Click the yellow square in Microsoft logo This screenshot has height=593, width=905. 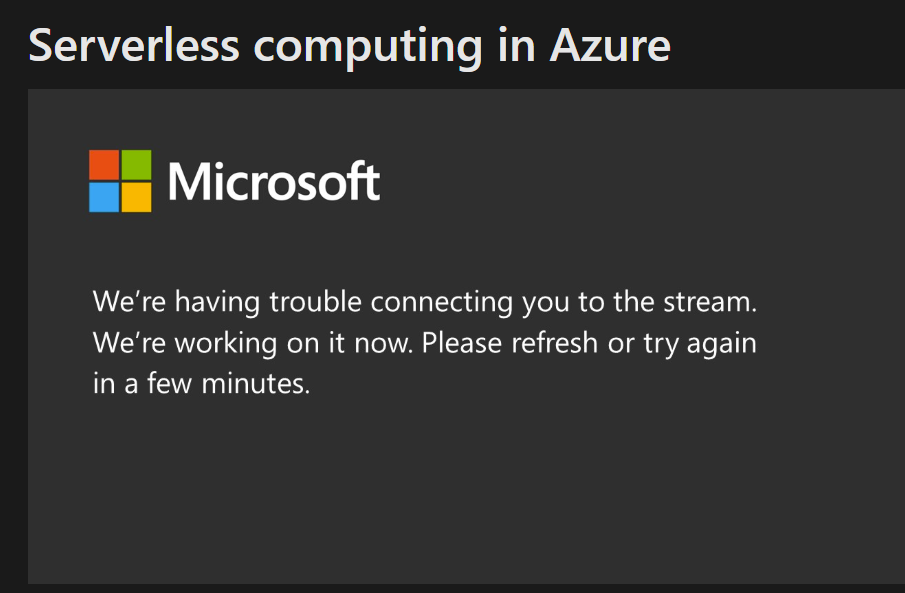tap(136, 197)
